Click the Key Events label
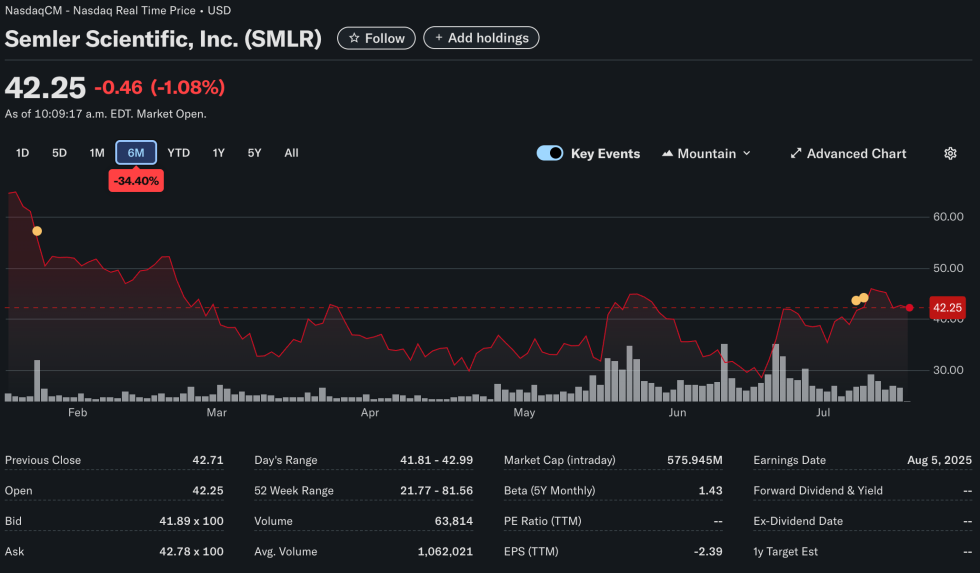 click(605, 154)
